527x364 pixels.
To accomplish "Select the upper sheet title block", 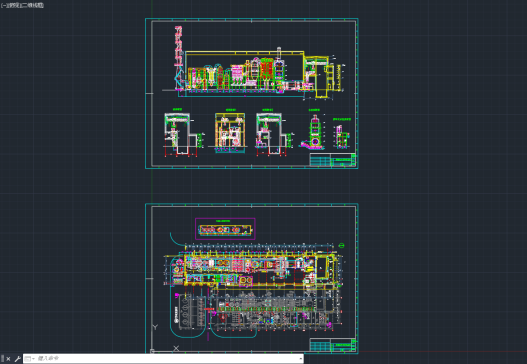I will coord(332,160).
